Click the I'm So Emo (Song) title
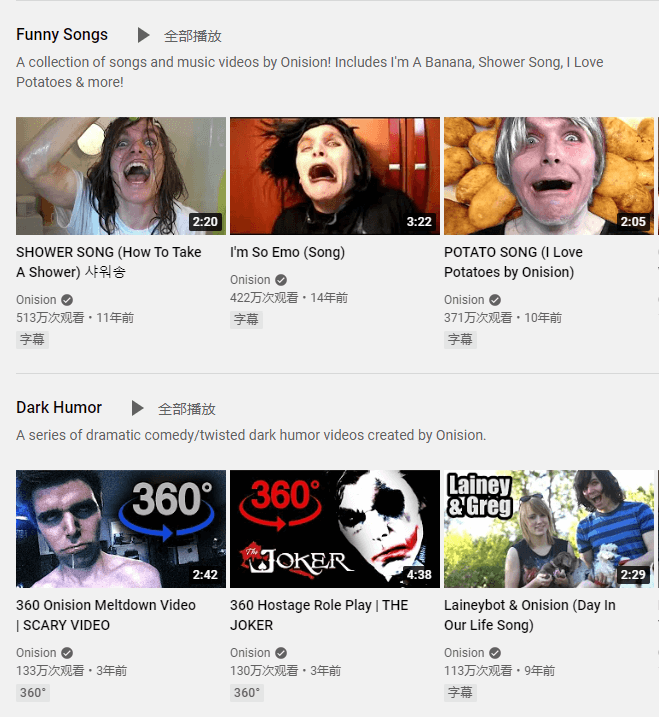The image size is (659, 717). click(287, 253)
